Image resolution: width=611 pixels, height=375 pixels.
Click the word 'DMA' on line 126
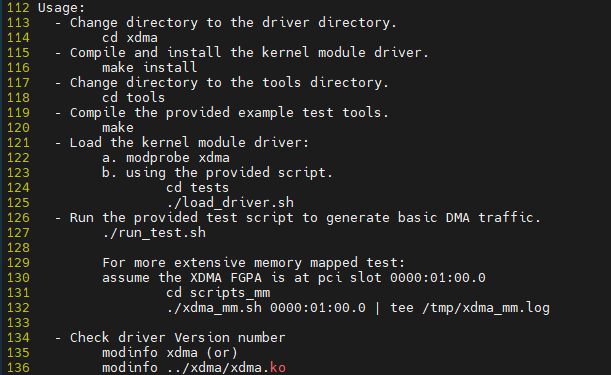[x=457, y=218]
